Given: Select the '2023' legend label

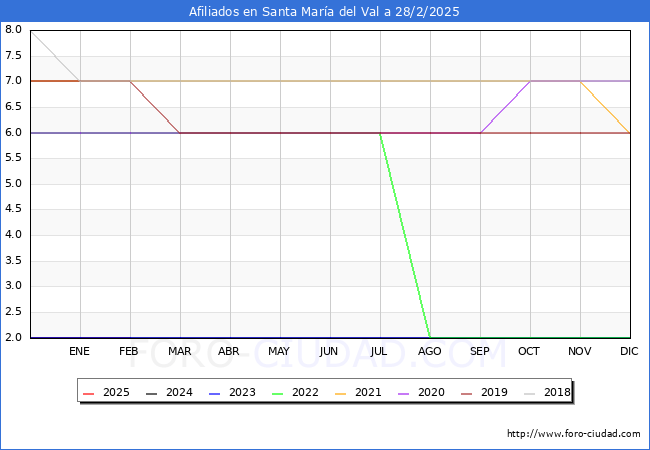Looking at the screenshot, I should (242, 392).
